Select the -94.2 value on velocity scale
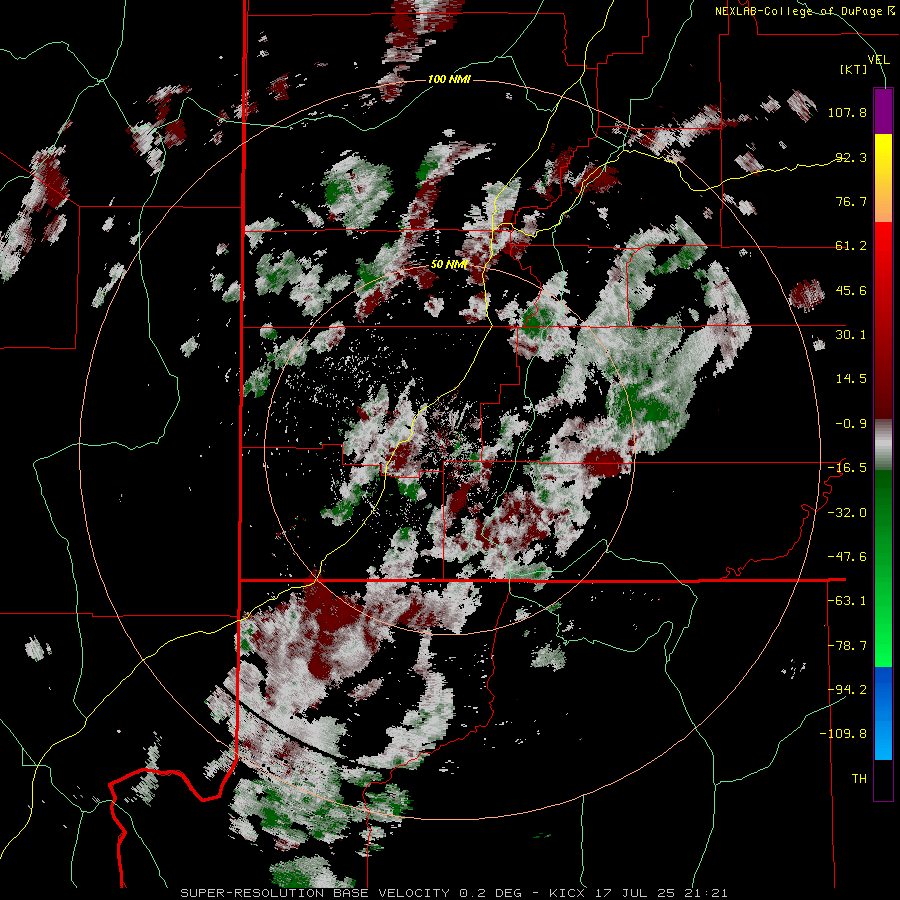900x900 pixels. click(x=847, y=690)
